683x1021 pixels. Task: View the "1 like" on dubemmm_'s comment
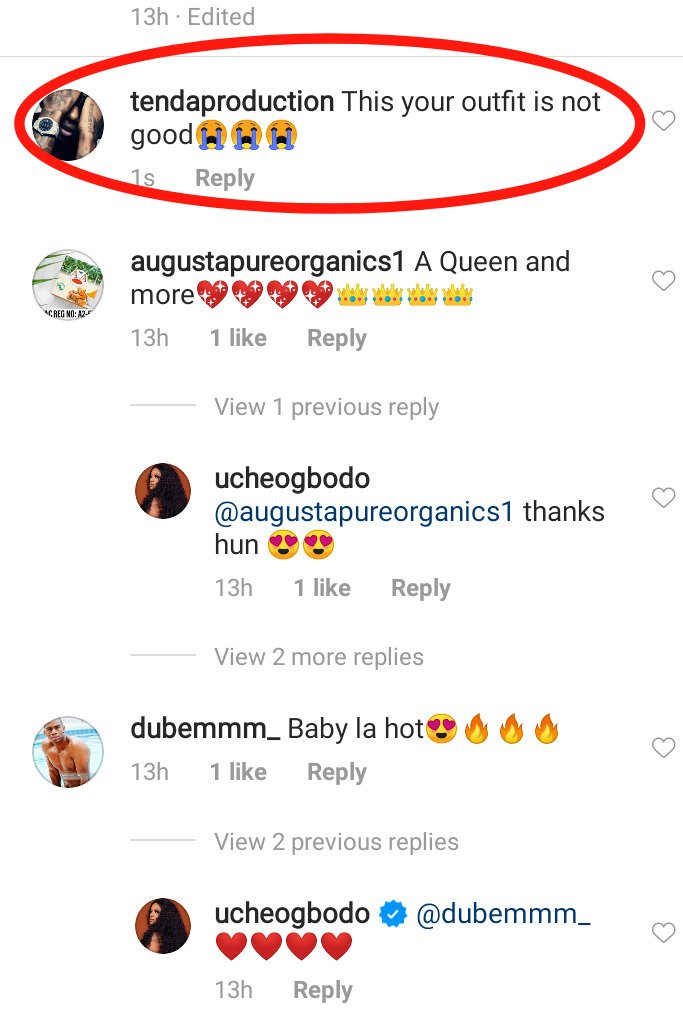point(238,772)
